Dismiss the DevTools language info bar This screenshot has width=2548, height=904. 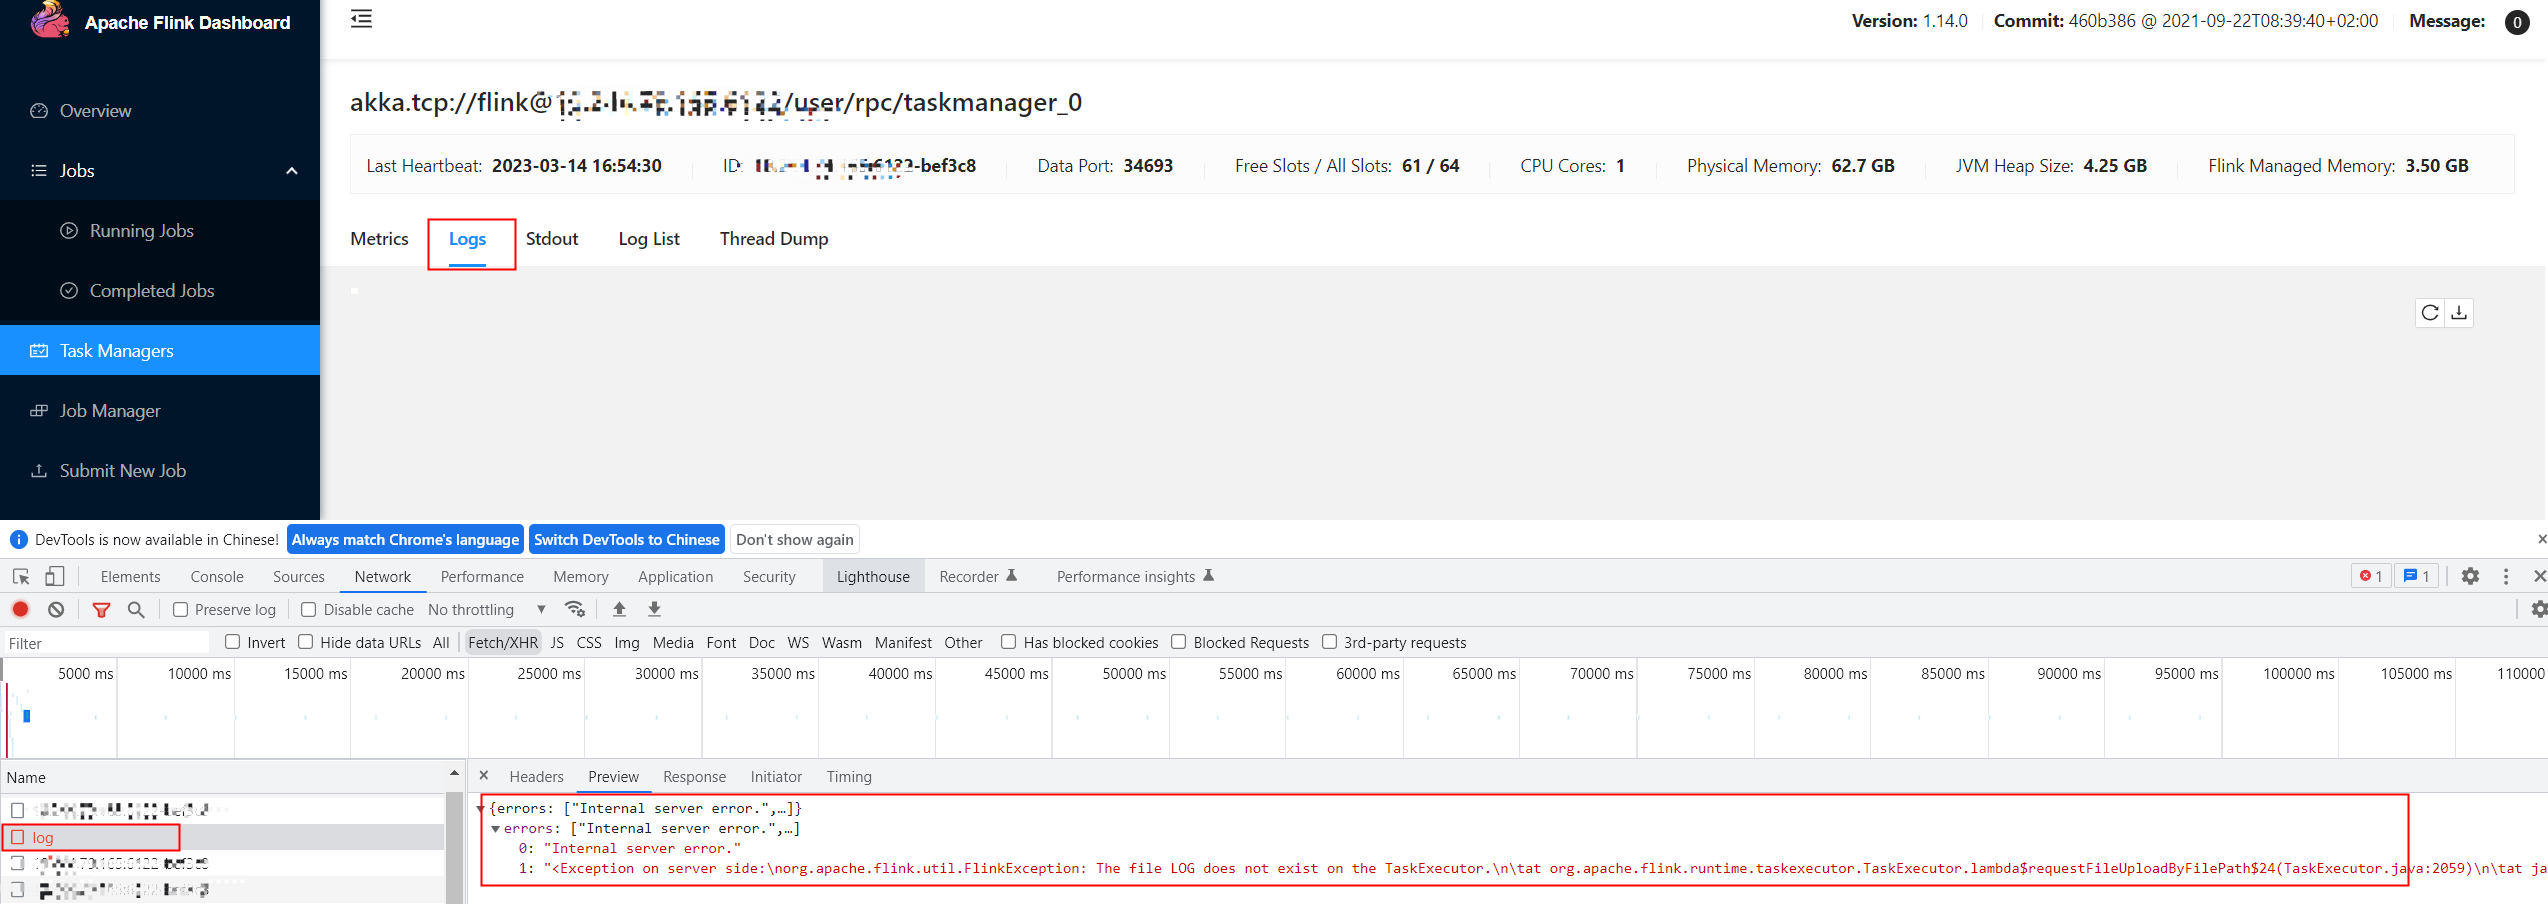click(x=2540, y=540)
